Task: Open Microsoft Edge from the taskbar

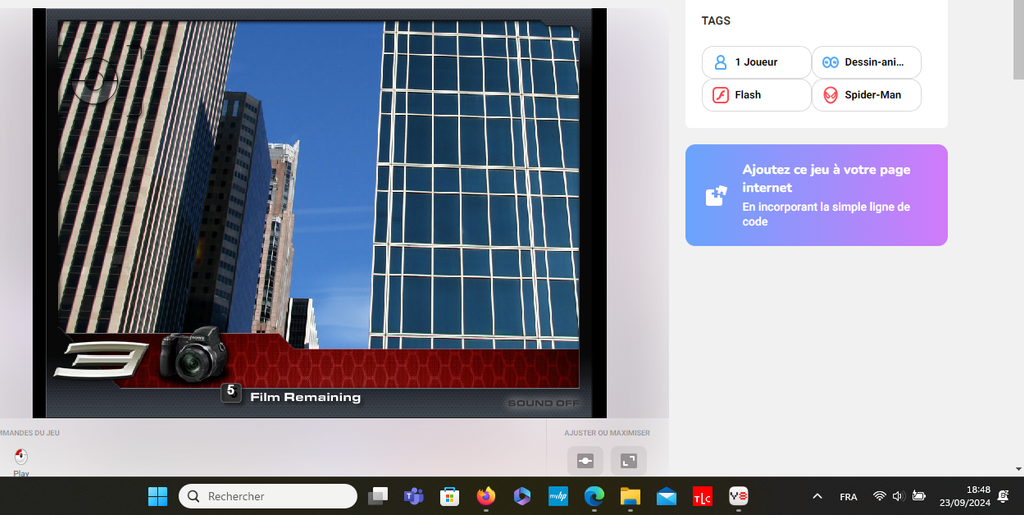Action: coord(594,496)
